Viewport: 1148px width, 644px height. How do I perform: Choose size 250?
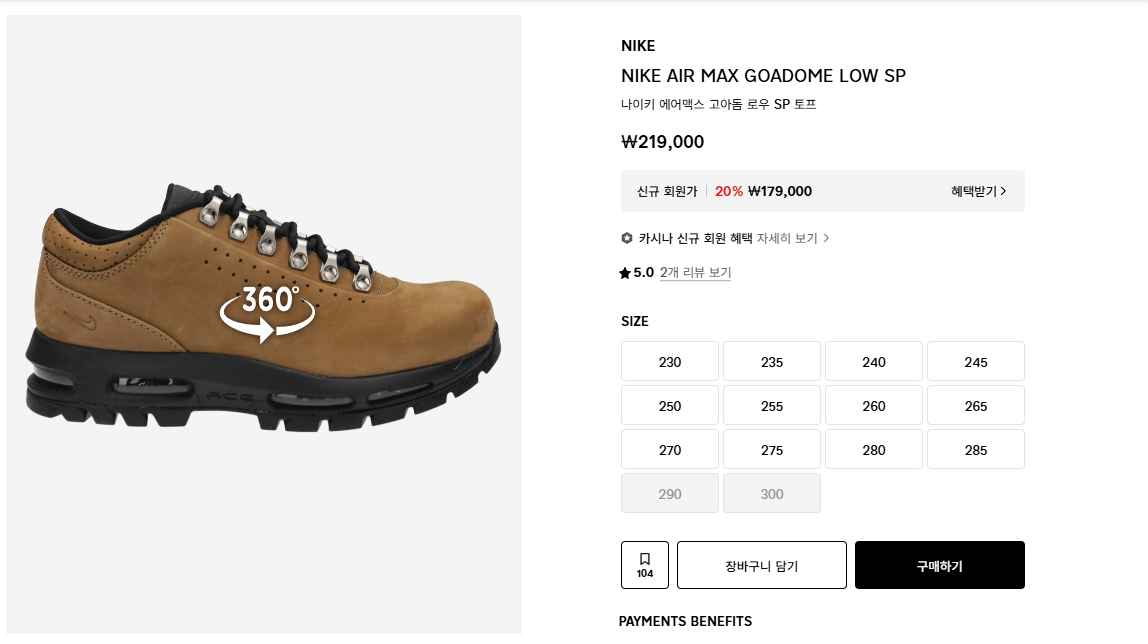670,405
